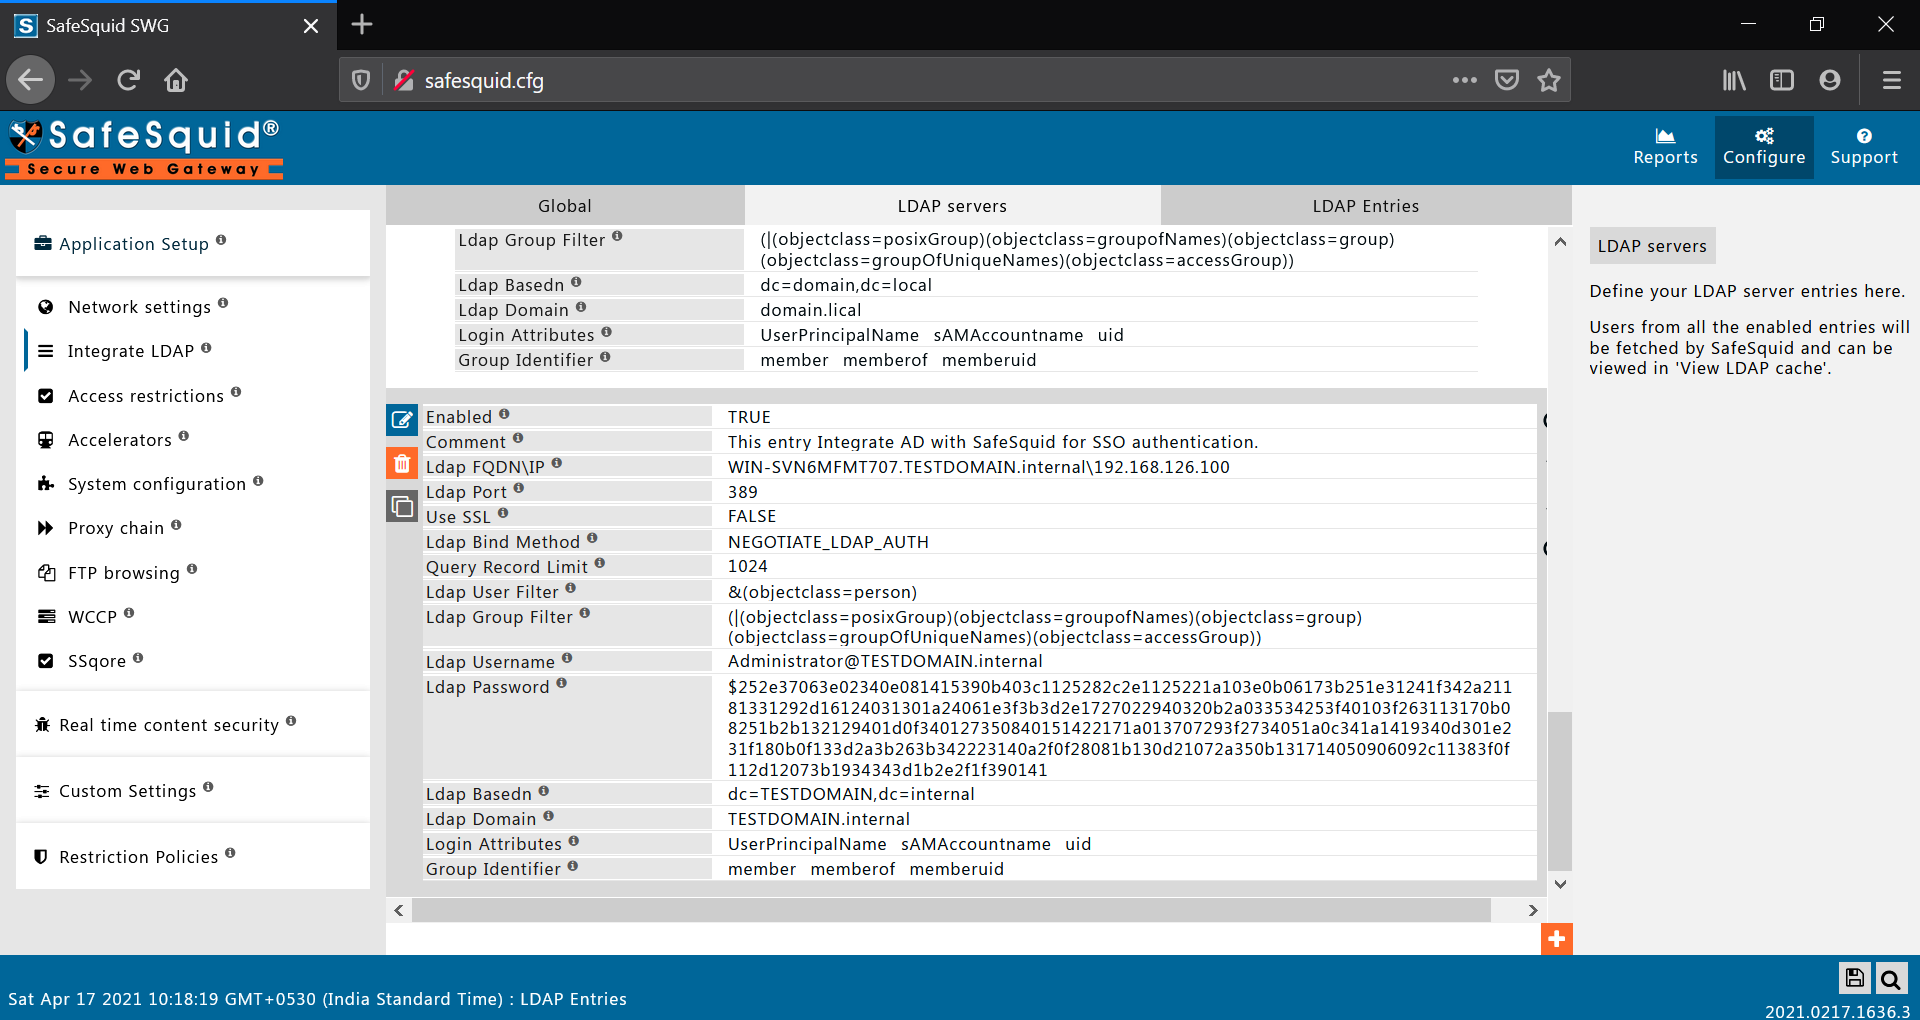Switch to the LDAP Entries tab
Screen dimensions: 1920x1020
(x=1365, y=206)
